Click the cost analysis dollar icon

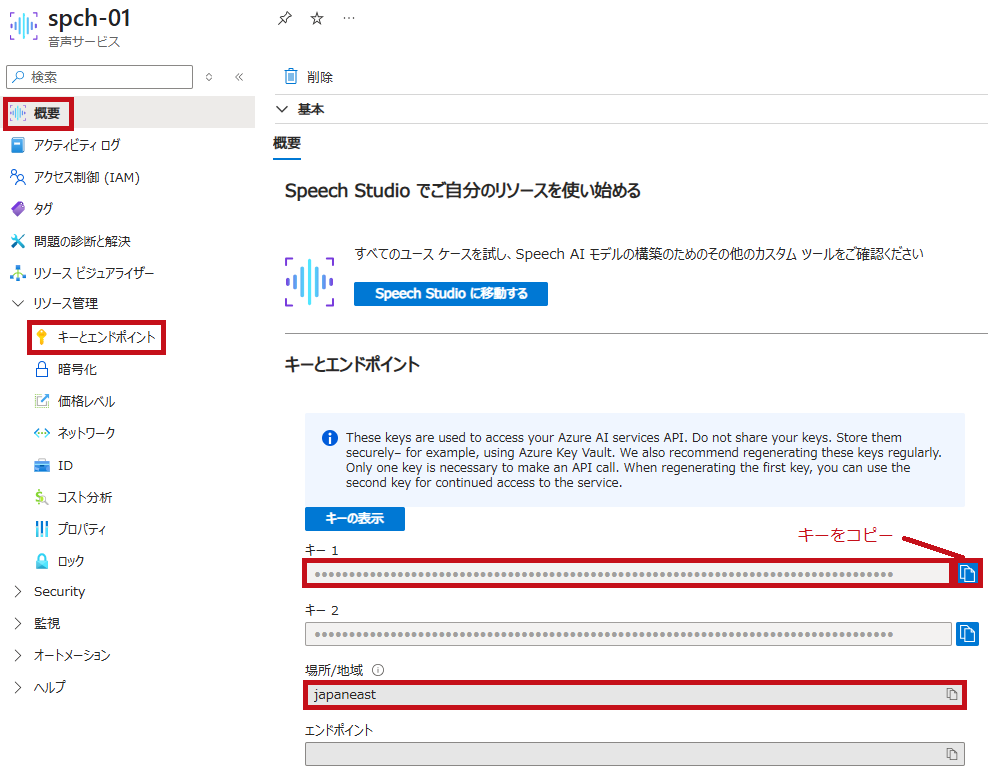tap(42, 497)
